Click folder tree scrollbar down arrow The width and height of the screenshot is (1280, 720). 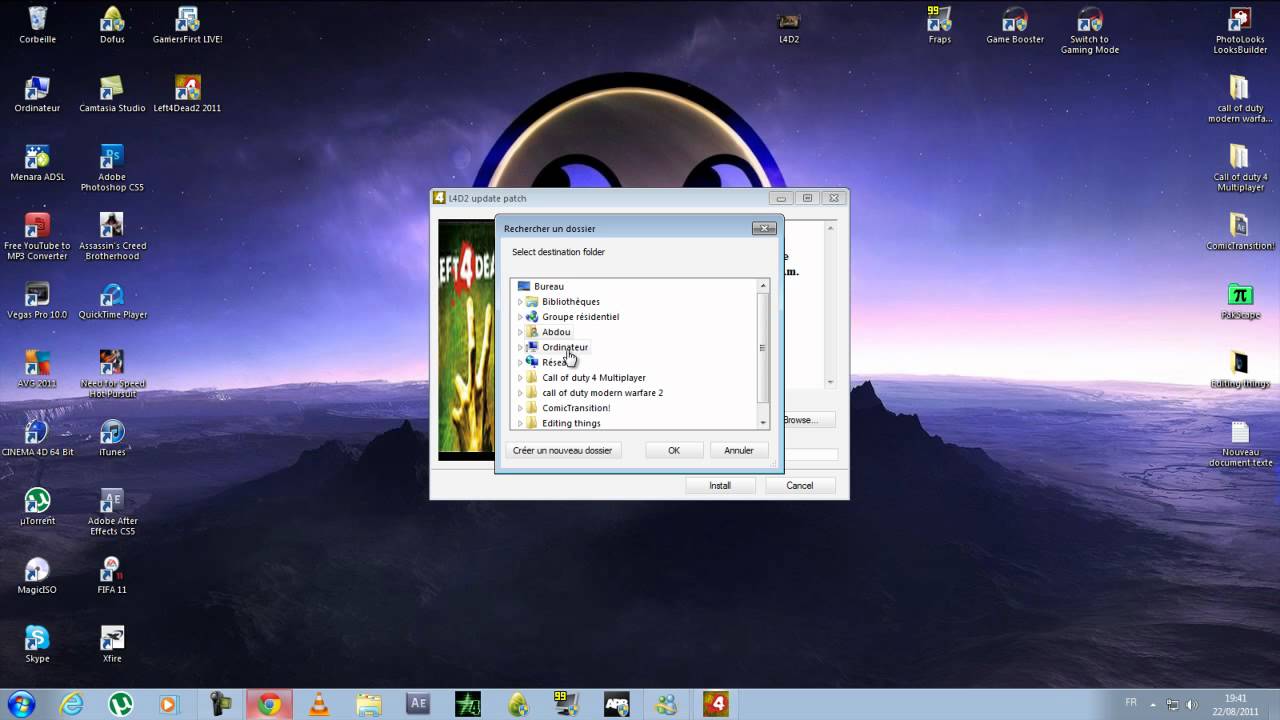[763, 423]
